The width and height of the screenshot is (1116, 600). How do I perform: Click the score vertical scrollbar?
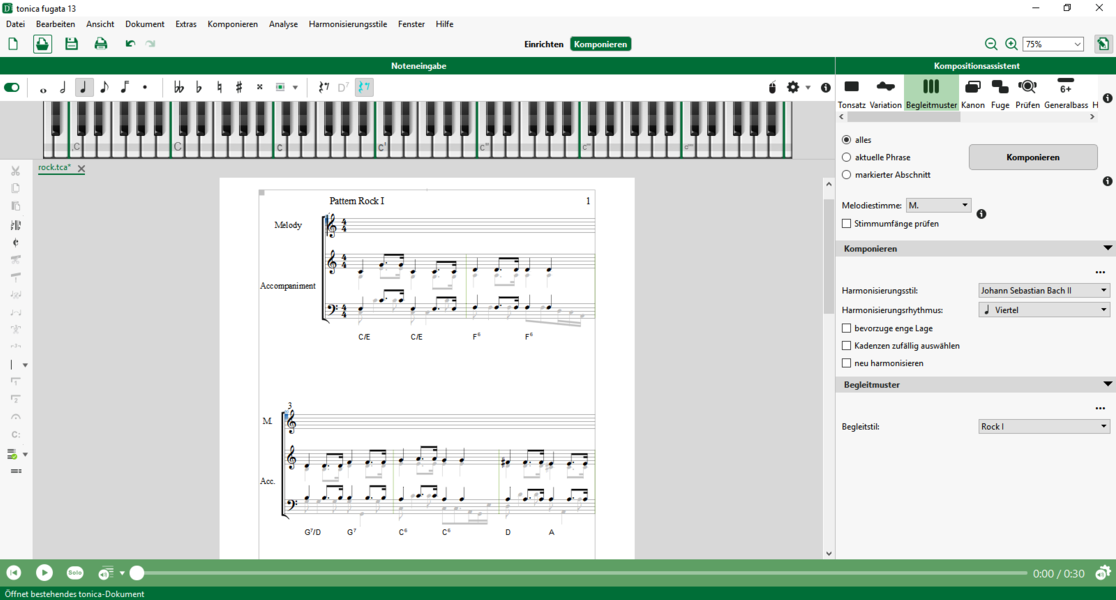828,256
